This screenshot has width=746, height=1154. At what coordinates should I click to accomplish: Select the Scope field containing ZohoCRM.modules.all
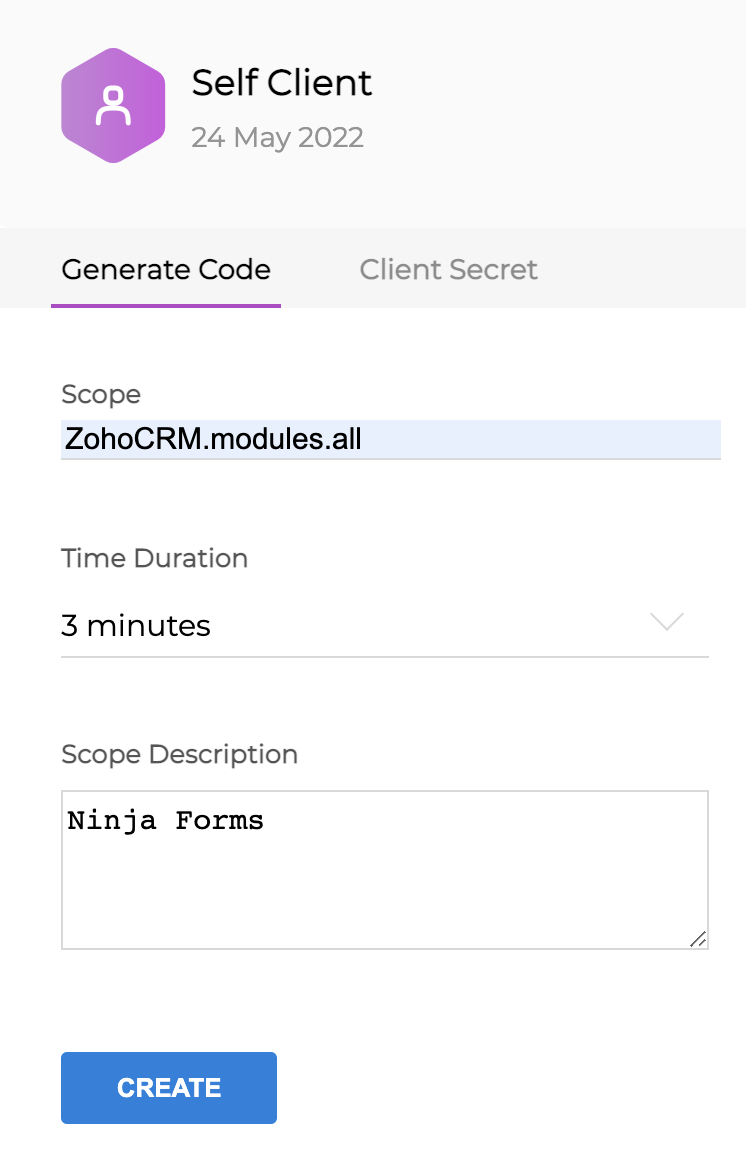390,438
